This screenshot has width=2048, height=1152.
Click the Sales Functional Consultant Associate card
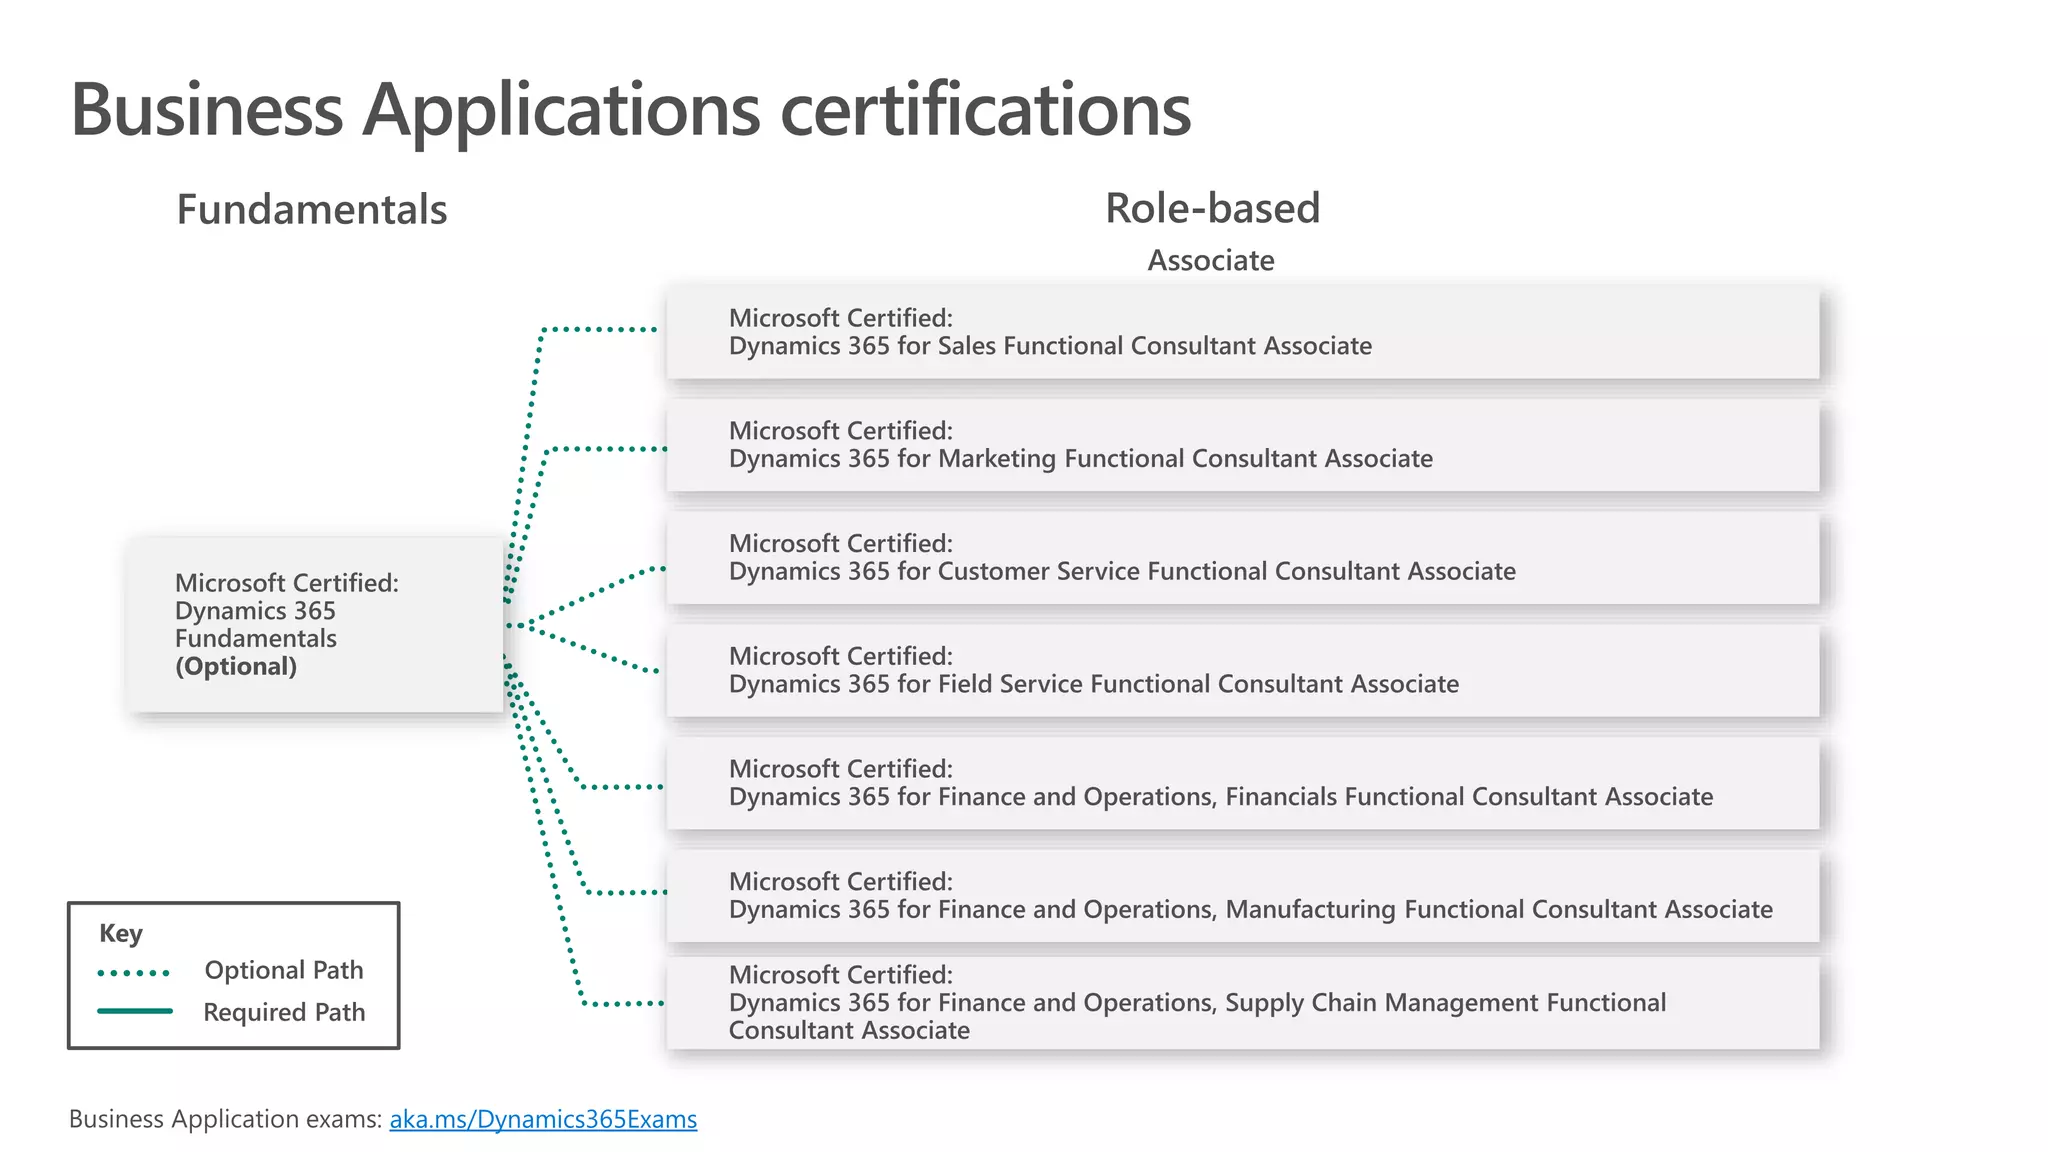(1243, 332)
